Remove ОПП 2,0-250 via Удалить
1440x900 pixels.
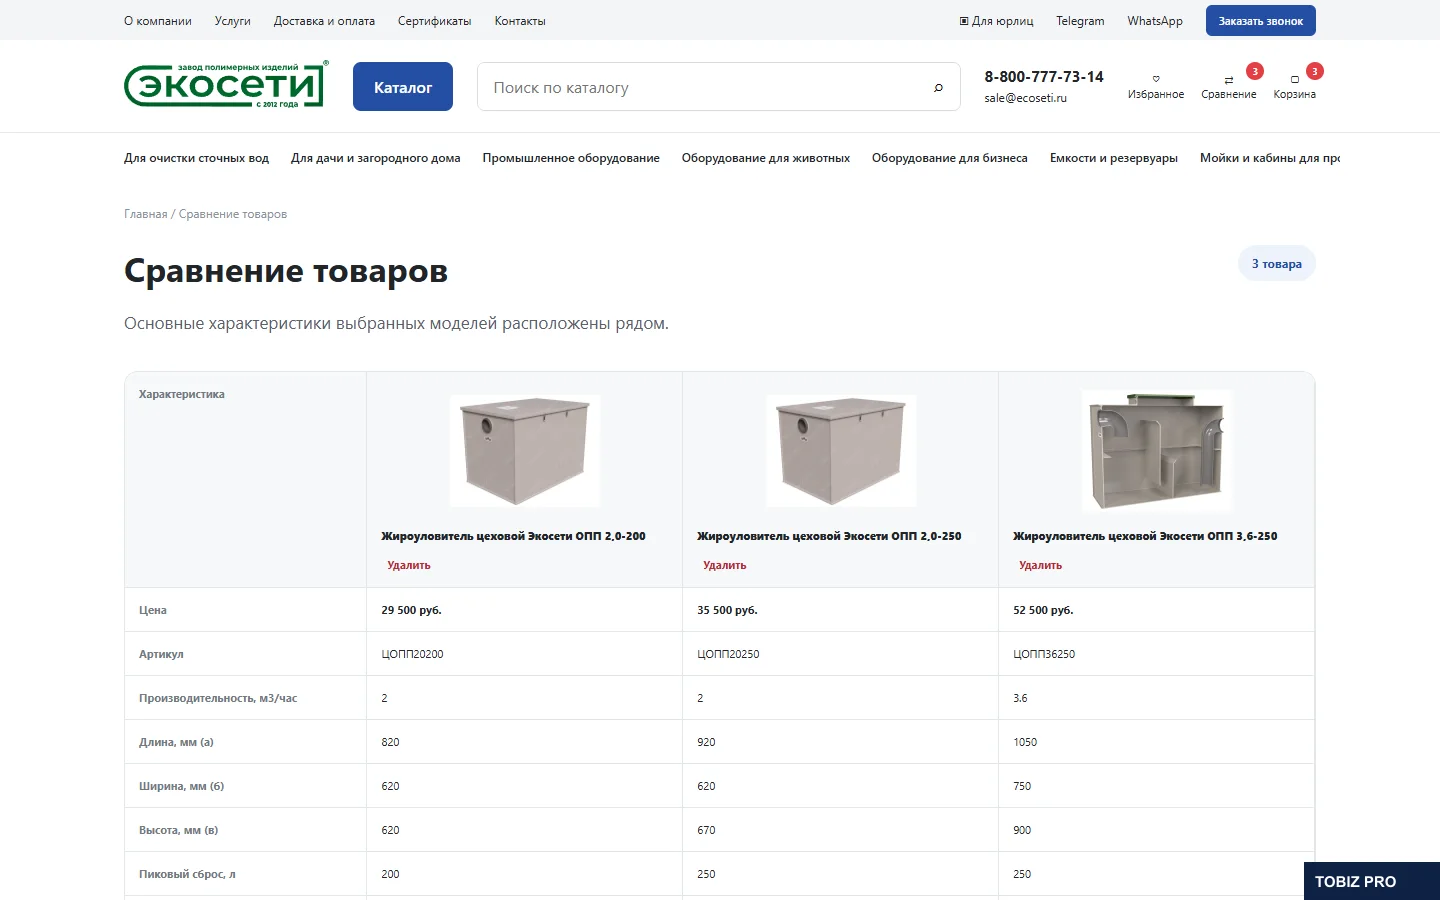click(x=725, y=565)
